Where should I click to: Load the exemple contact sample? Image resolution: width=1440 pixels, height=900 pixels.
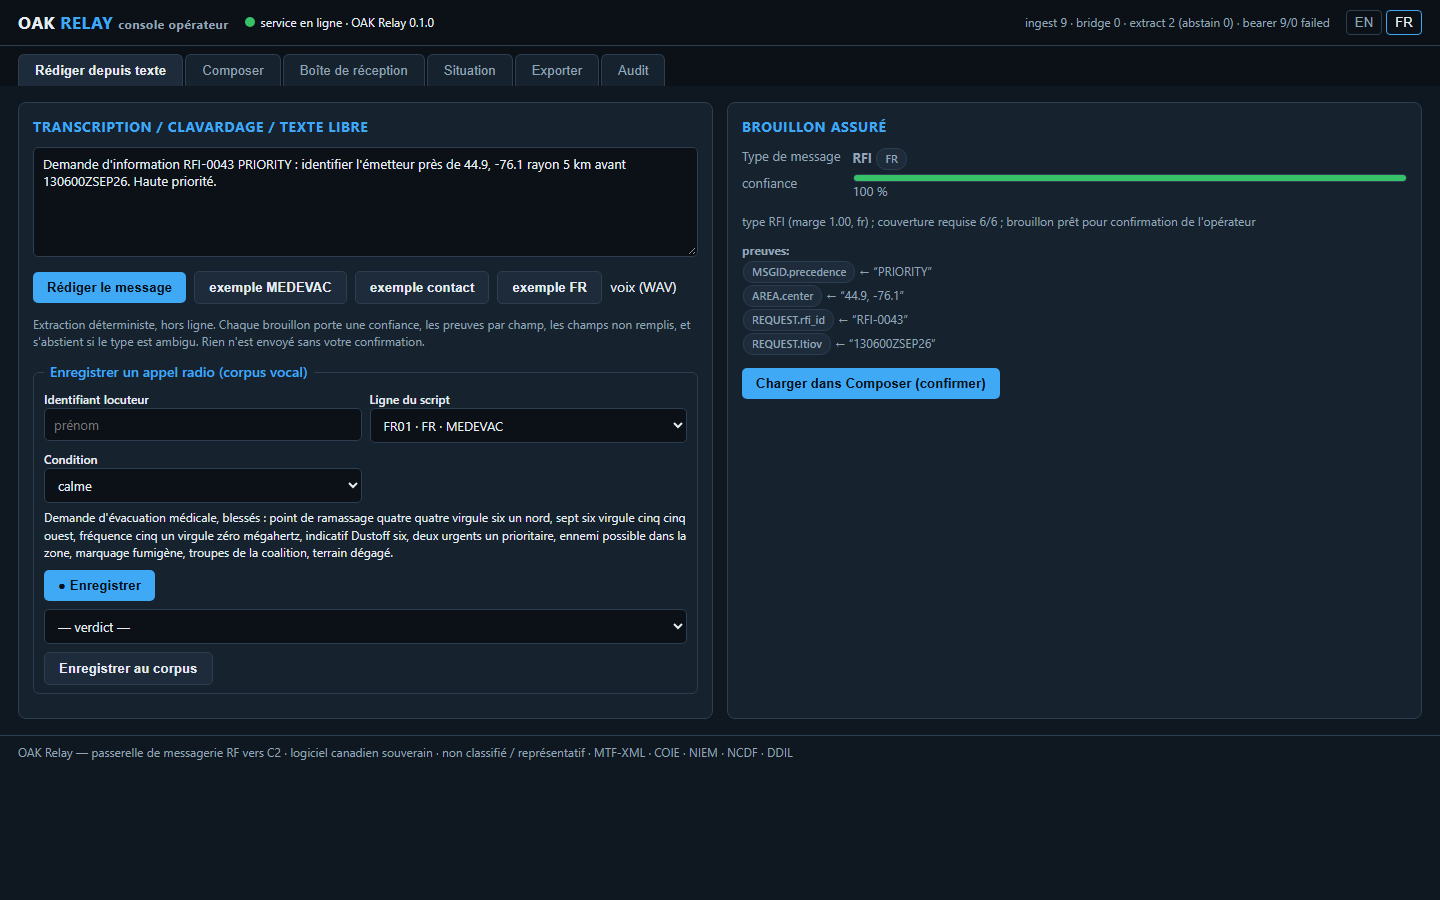(422, 287)
